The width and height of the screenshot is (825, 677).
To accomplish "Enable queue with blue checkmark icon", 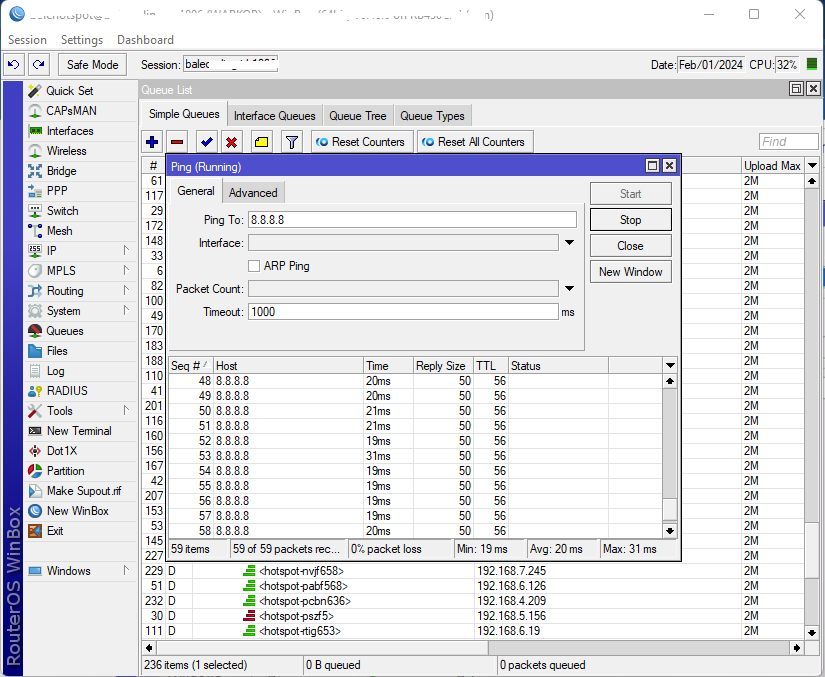I will pos(207,142).
